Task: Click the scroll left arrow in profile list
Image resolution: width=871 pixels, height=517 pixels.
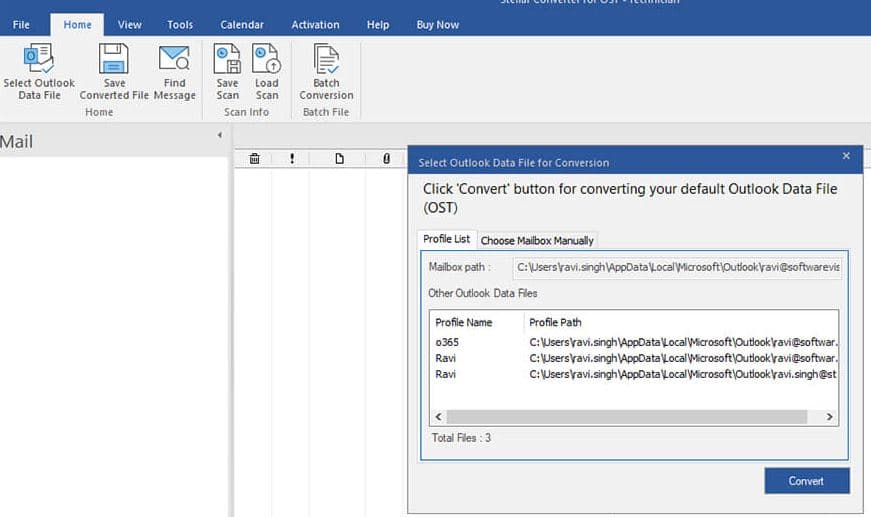Action: 439,416
